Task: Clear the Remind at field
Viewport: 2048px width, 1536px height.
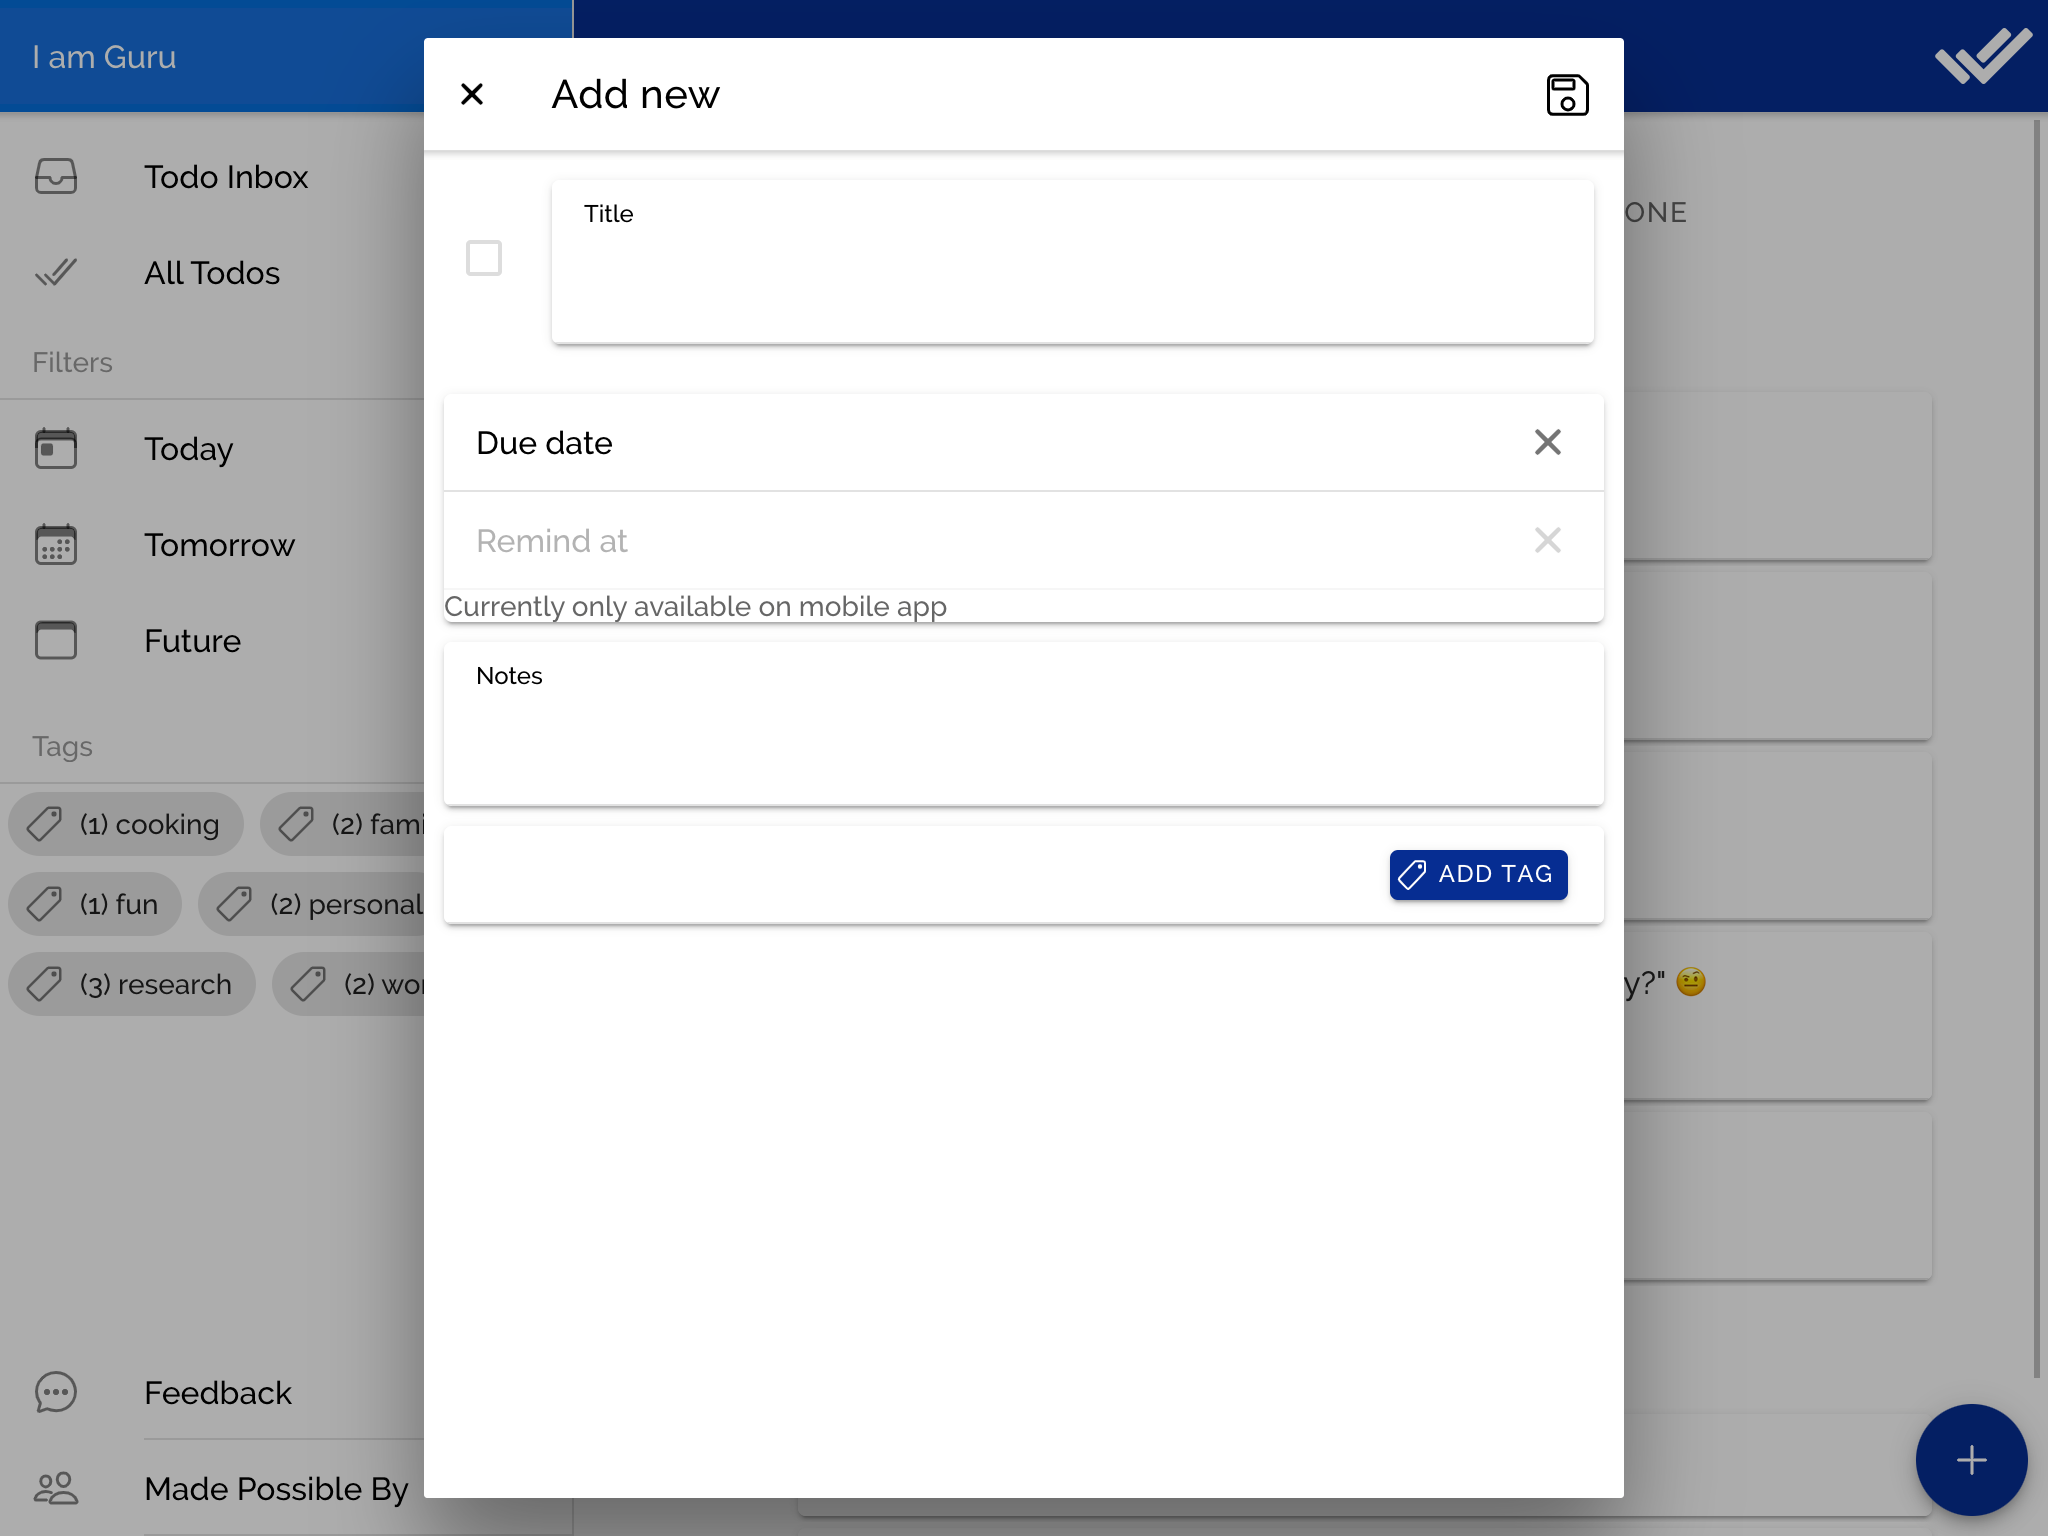Action: [x=1547, y=540]
